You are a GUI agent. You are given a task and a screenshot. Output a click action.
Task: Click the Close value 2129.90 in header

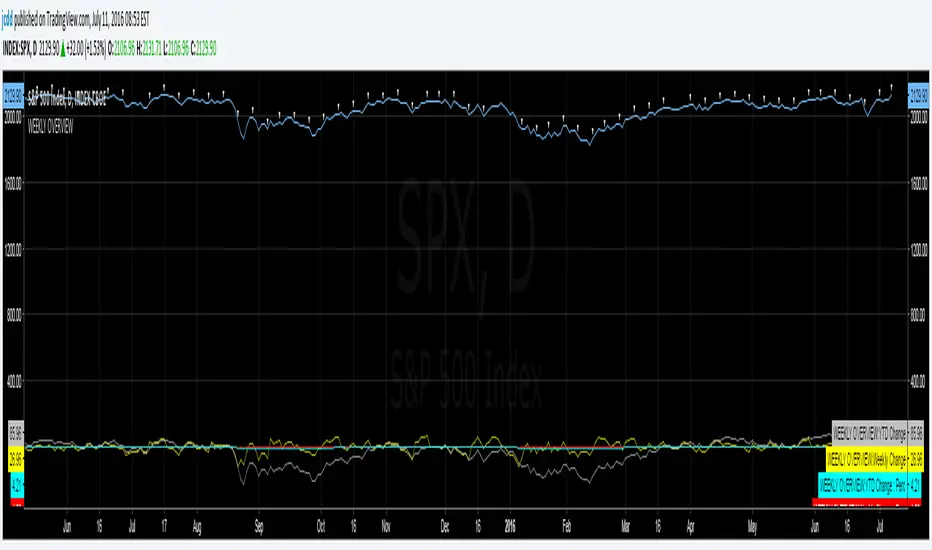coord(206,48)
